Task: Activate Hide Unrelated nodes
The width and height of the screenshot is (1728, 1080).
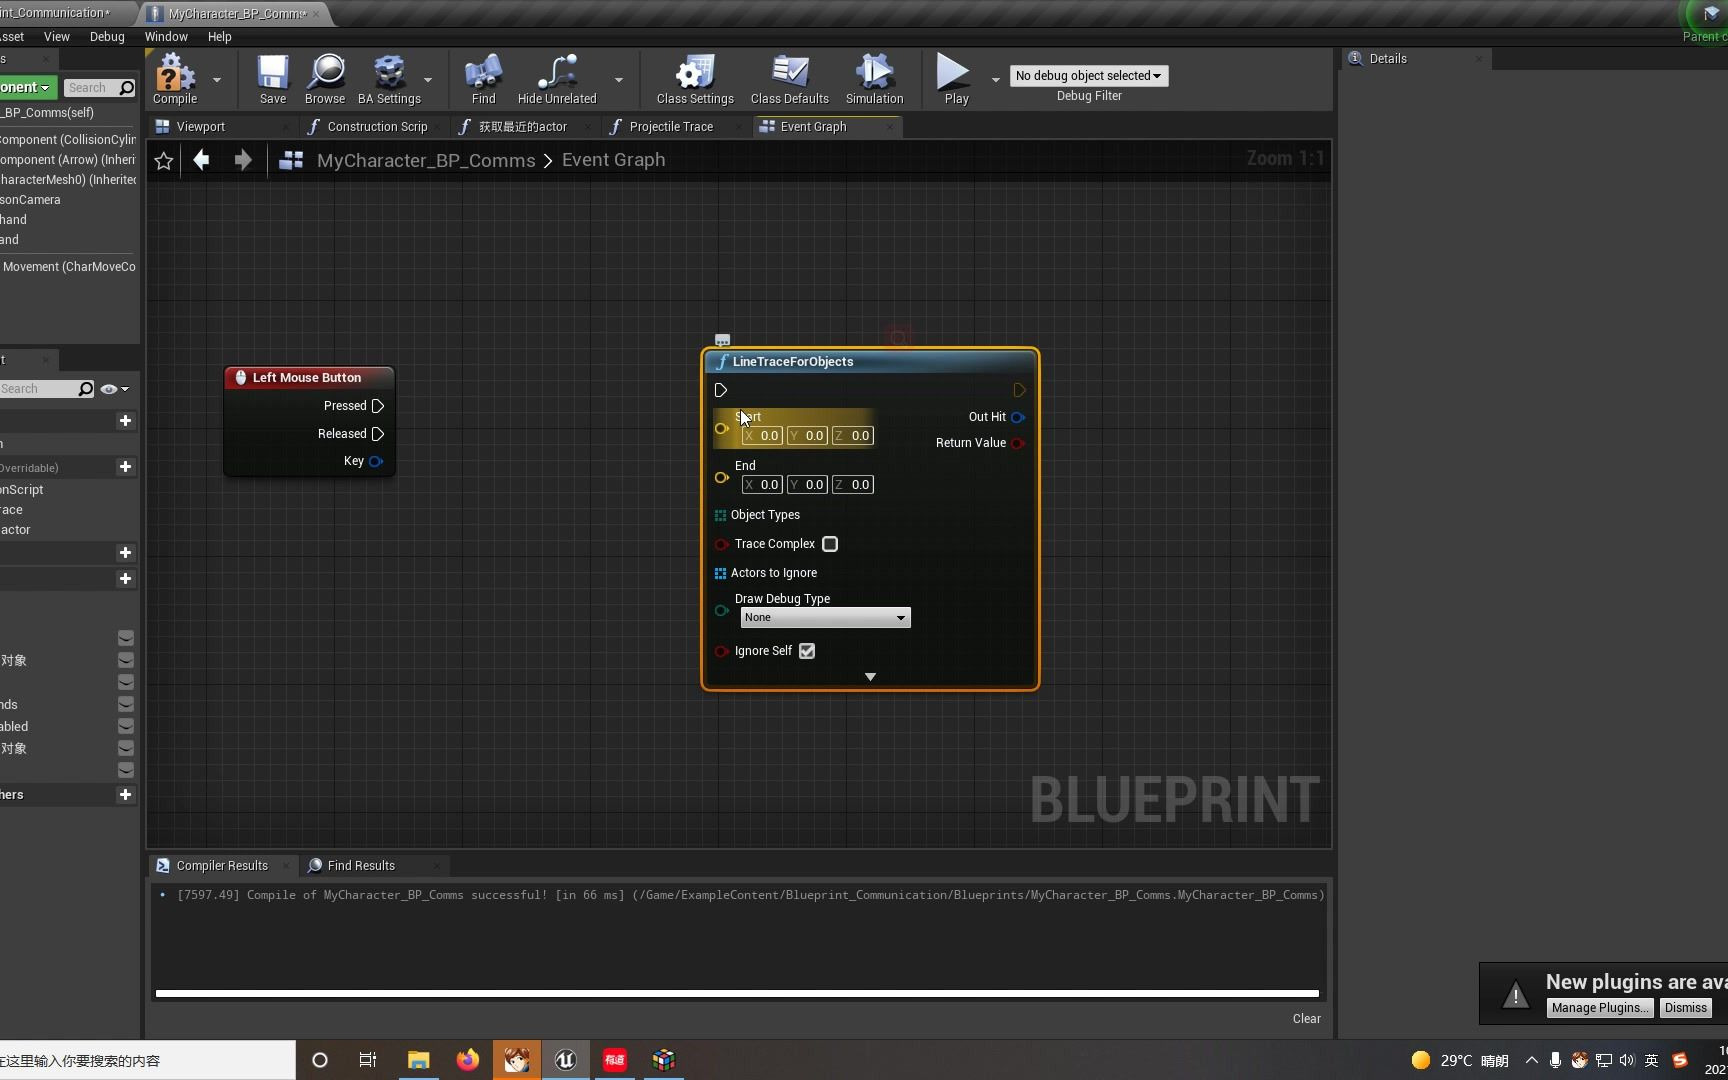Action: click(556, 80)
